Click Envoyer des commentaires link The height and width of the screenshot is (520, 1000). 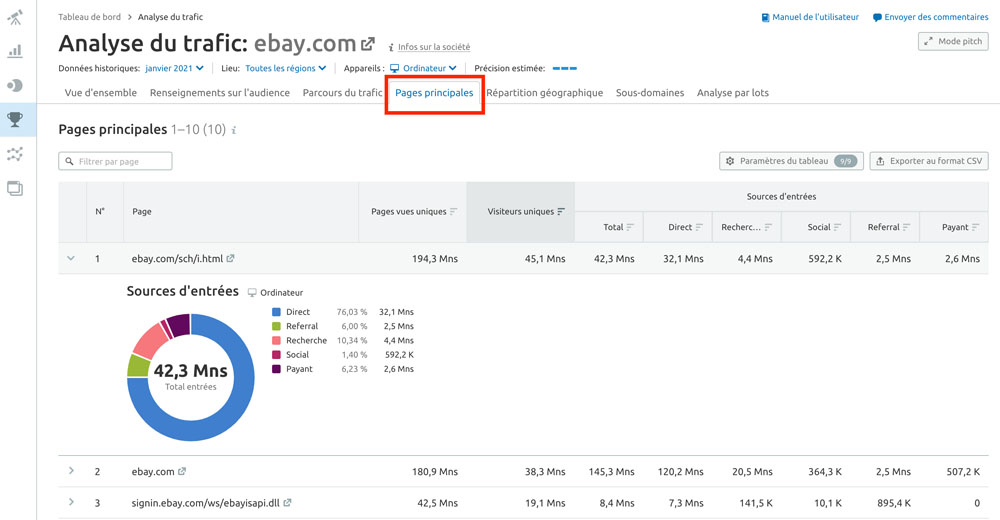click(x=930, y=17)
